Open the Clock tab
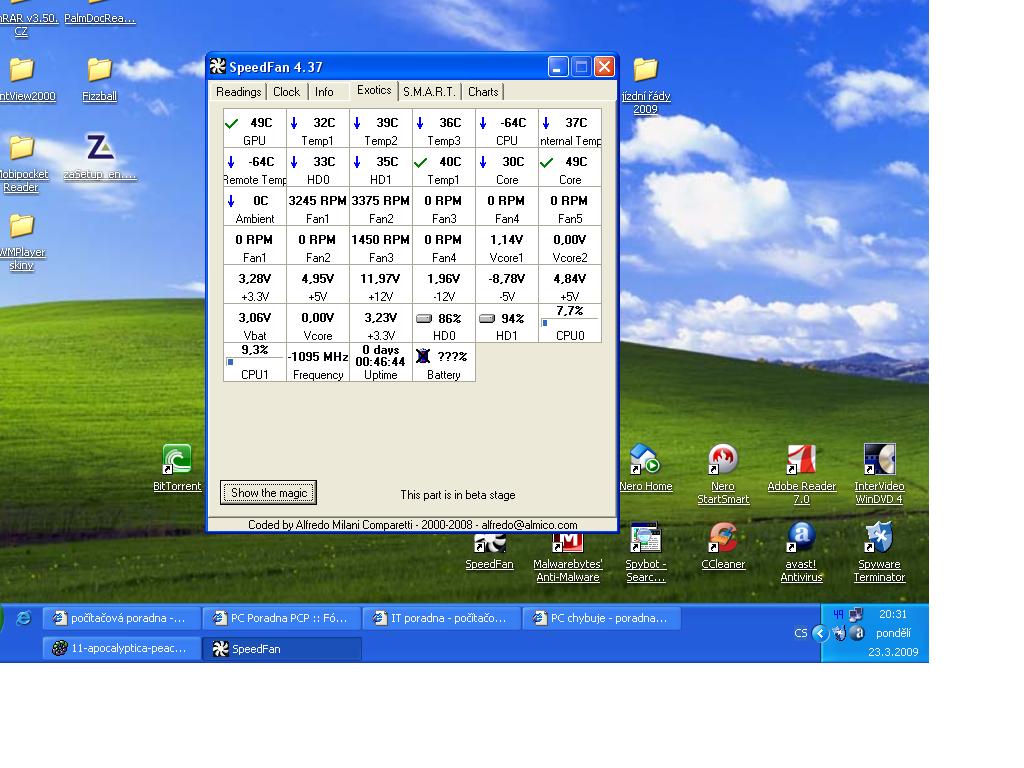 (286, 92)
